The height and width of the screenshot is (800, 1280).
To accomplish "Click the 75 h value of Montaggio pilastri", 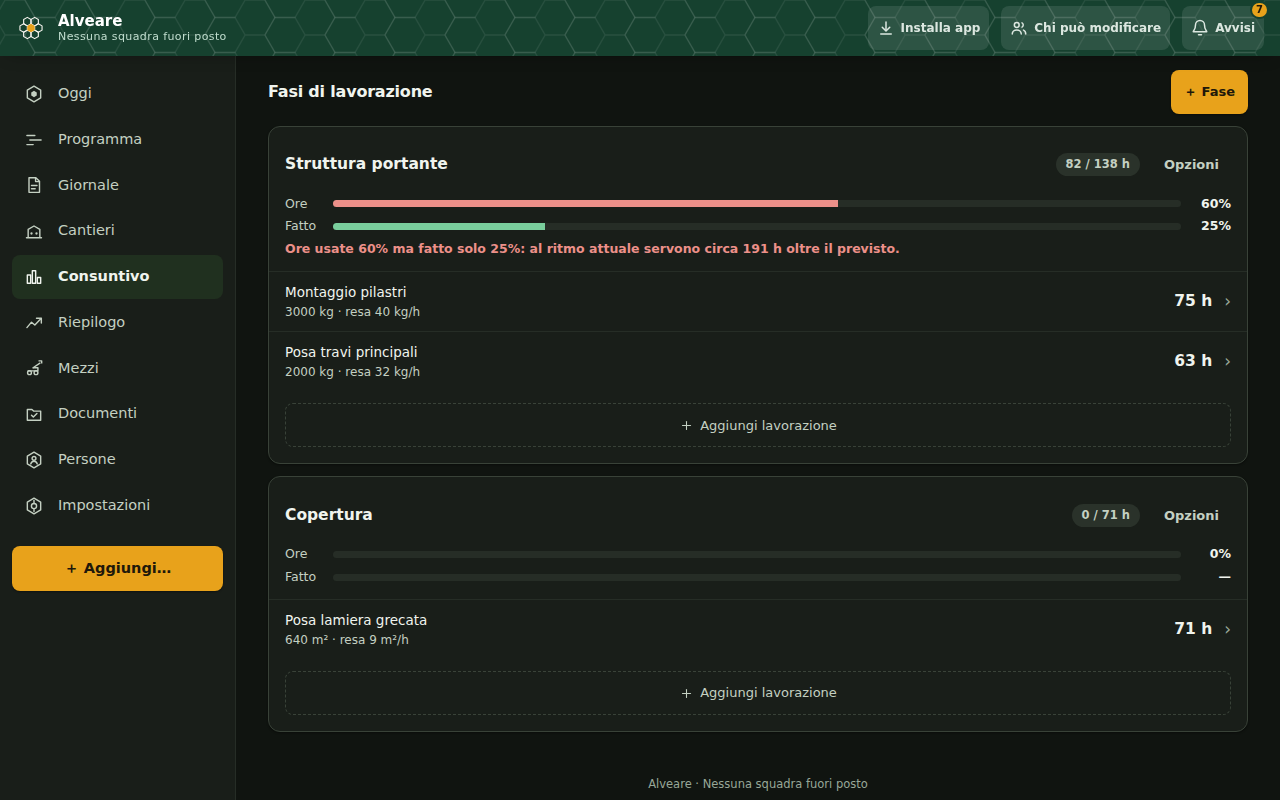I will tap(1193, 301).
